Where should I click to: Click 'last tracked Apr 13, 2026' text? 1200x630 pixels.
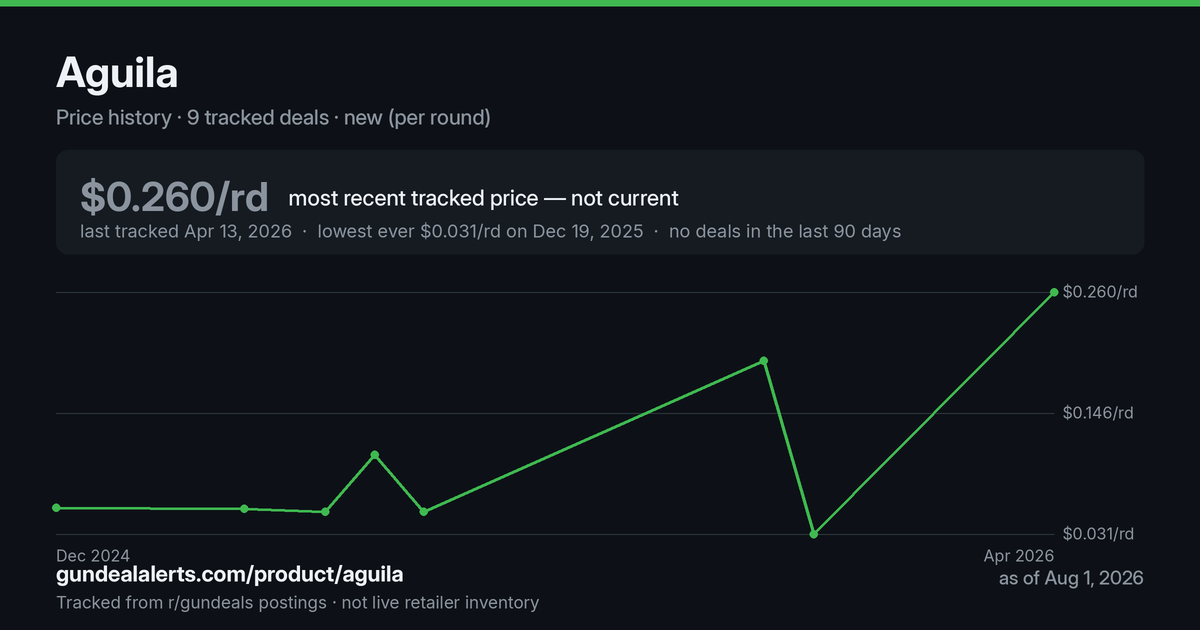coord(186,232)
